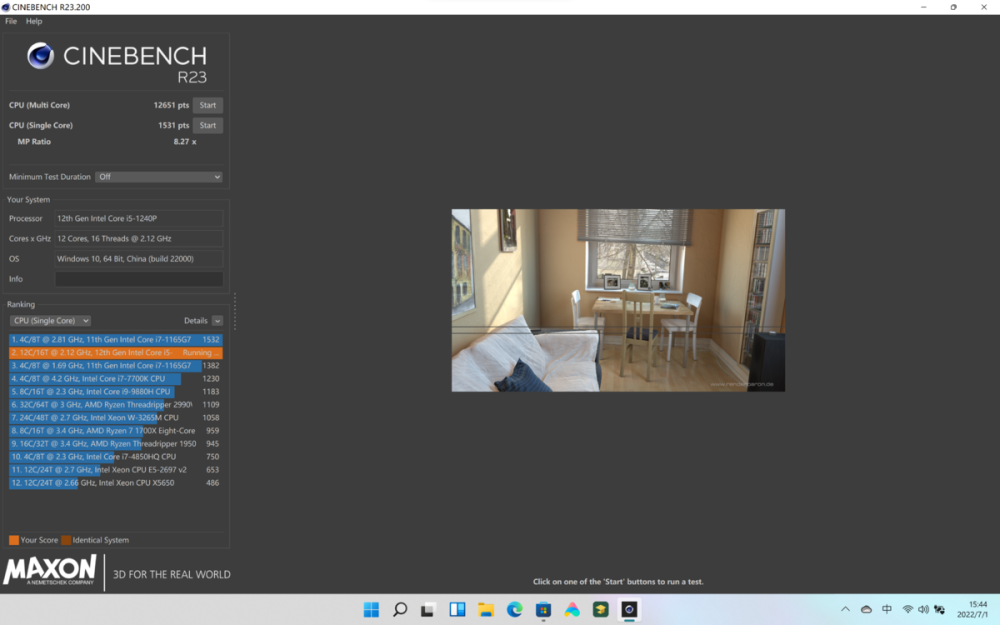The image size is (1000, 625).
Task: Click the Cinebench sphere logo icon
Action: pyautogui.click(x=40, y=55)
